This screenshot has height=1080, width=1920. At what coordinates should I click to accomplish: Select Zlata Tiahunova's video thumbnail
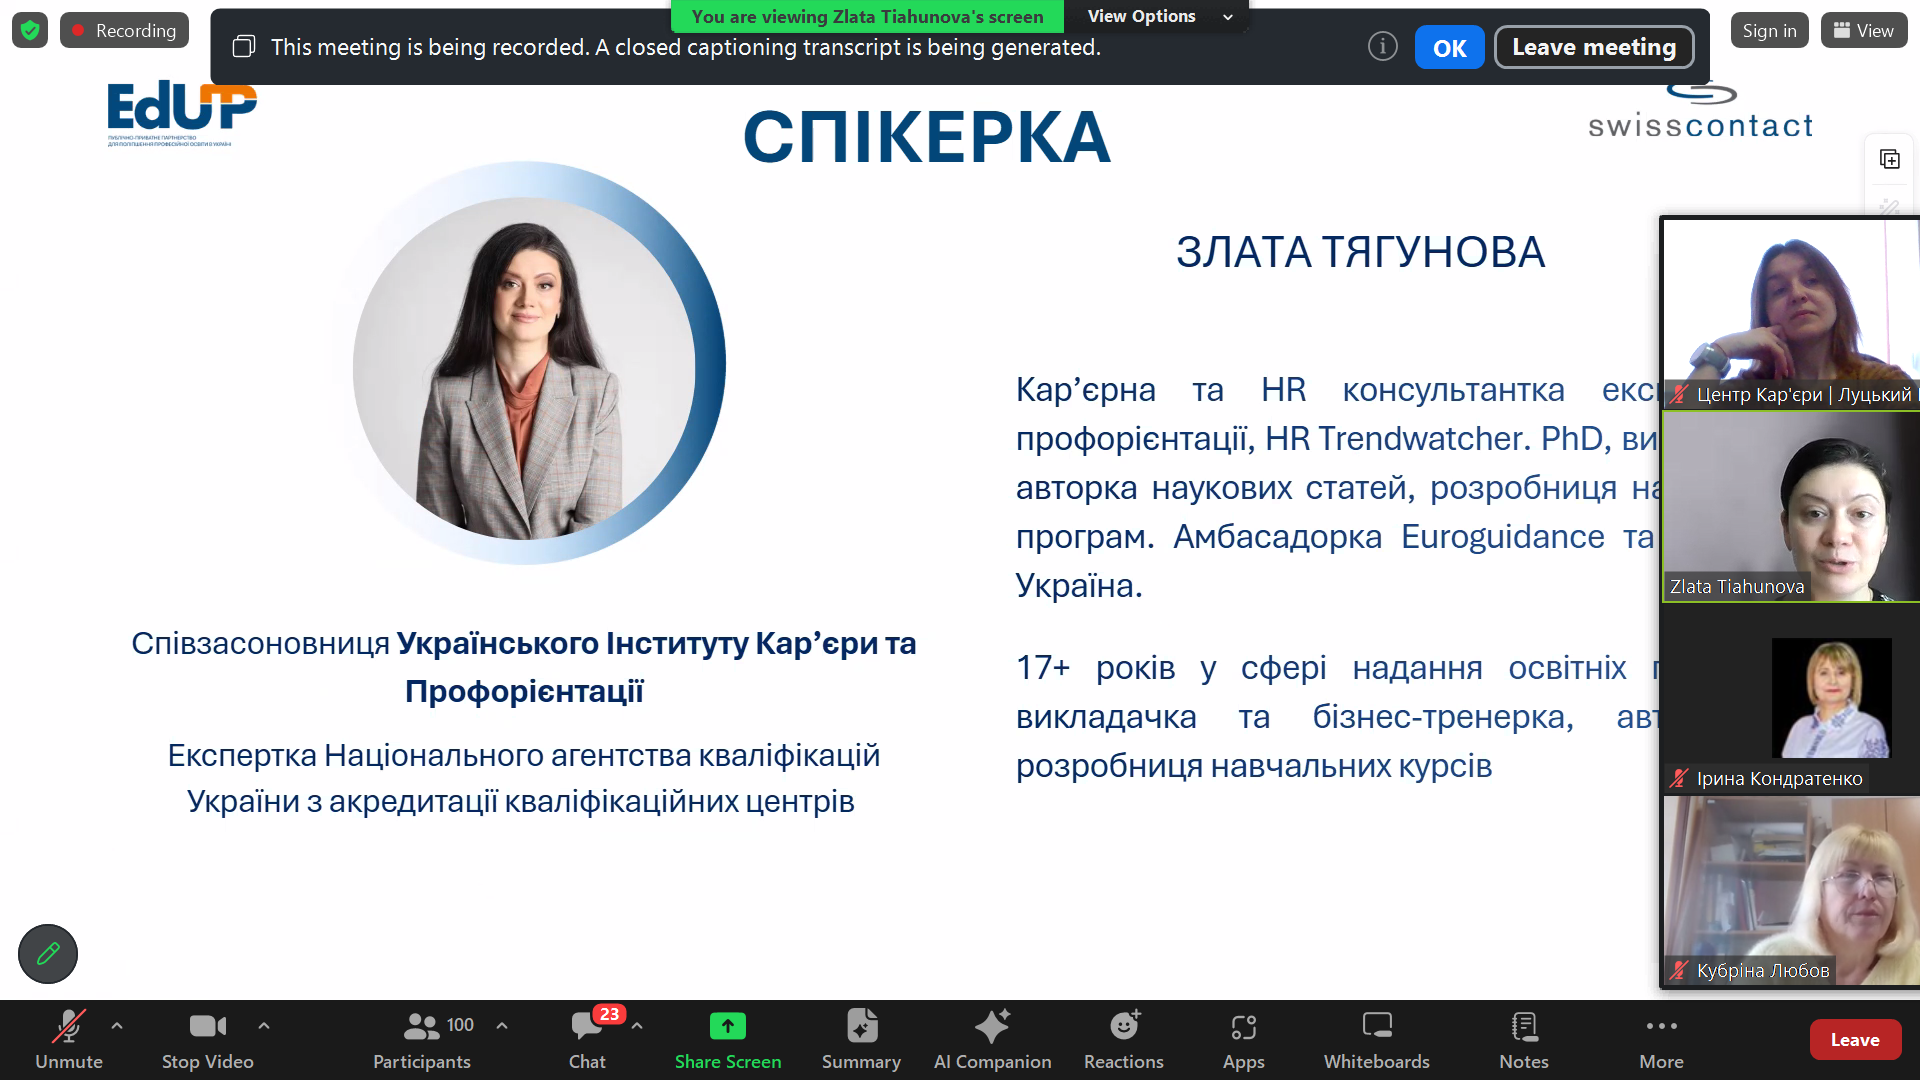(1790, 506)
